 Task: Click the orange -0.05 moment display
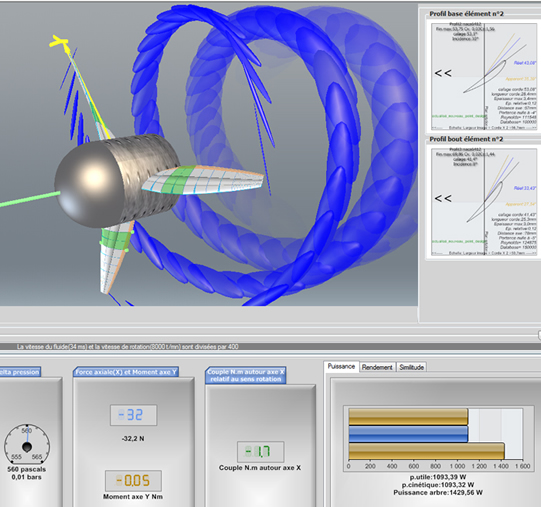133,480
